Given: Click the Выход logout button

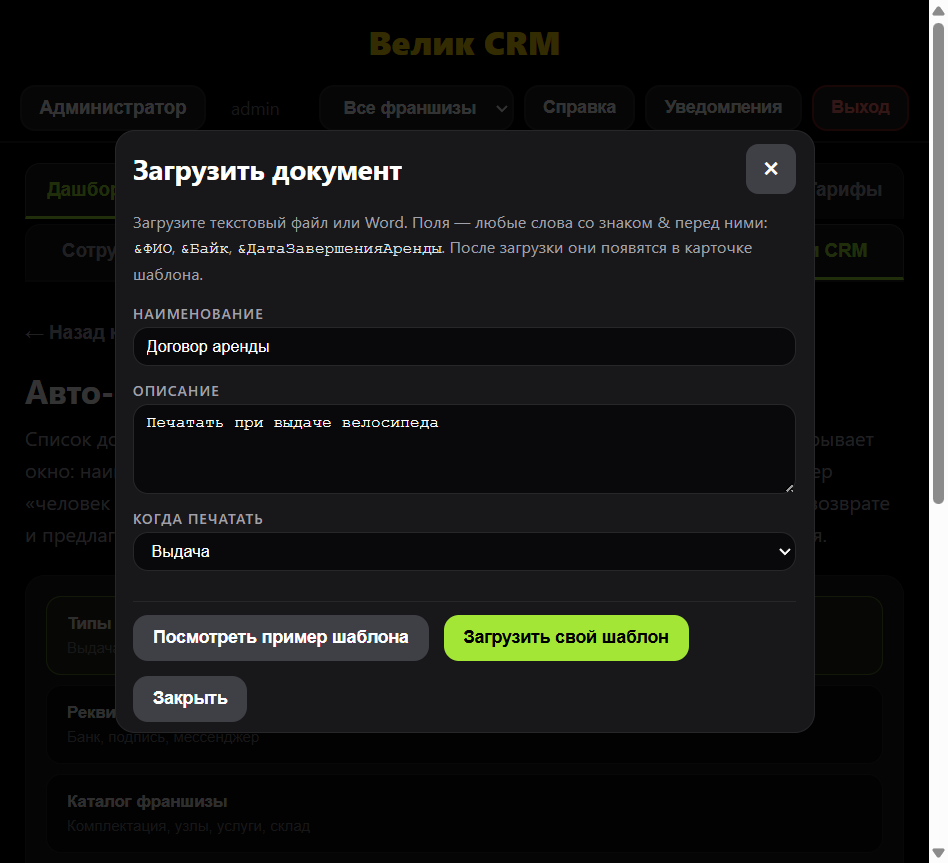Looking at the screenshot, I should point(860,108).
